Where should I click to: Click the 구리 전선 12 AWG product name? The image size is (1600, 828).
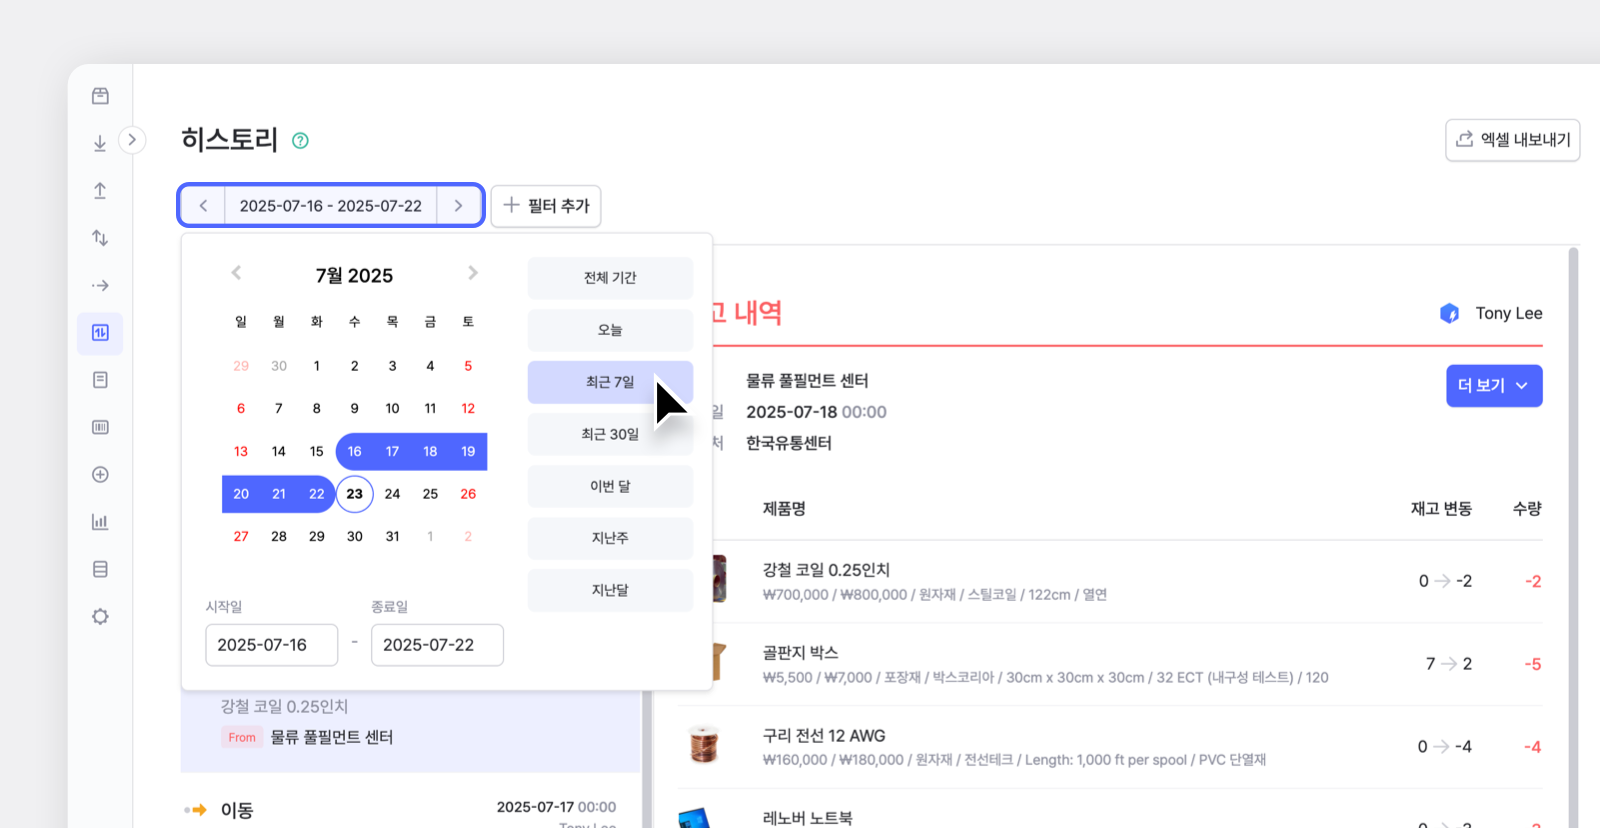pos(824,736)
